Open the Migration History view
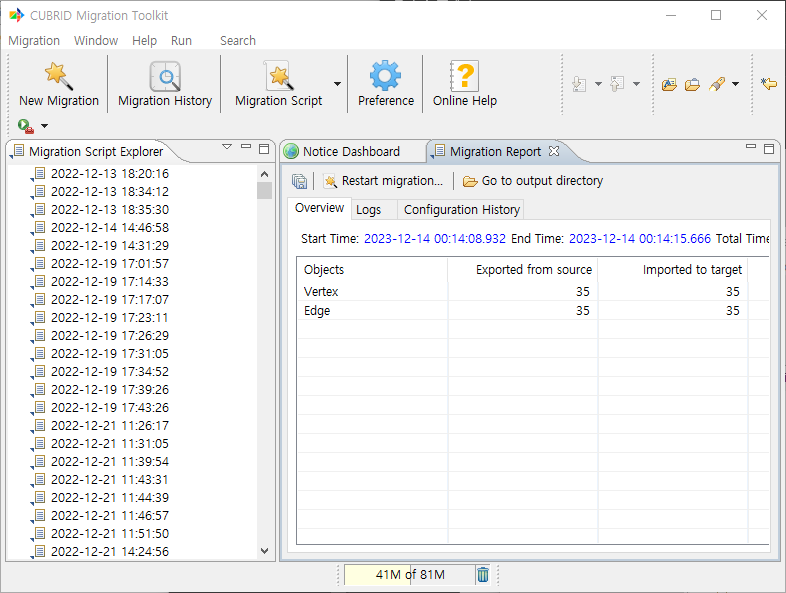 [165, 84]
